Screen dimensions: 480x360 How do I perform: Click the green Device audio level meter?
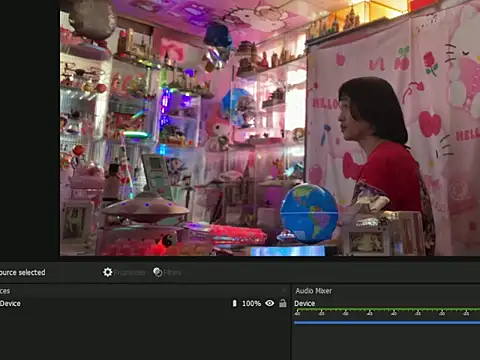coord(387,310)
